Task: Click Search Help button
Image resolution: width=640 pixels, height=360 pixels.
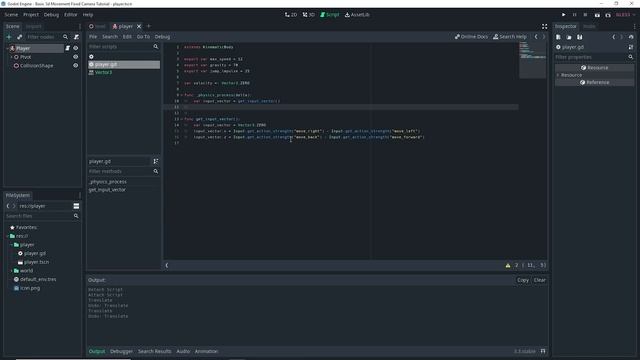Action: coord(510,37)
